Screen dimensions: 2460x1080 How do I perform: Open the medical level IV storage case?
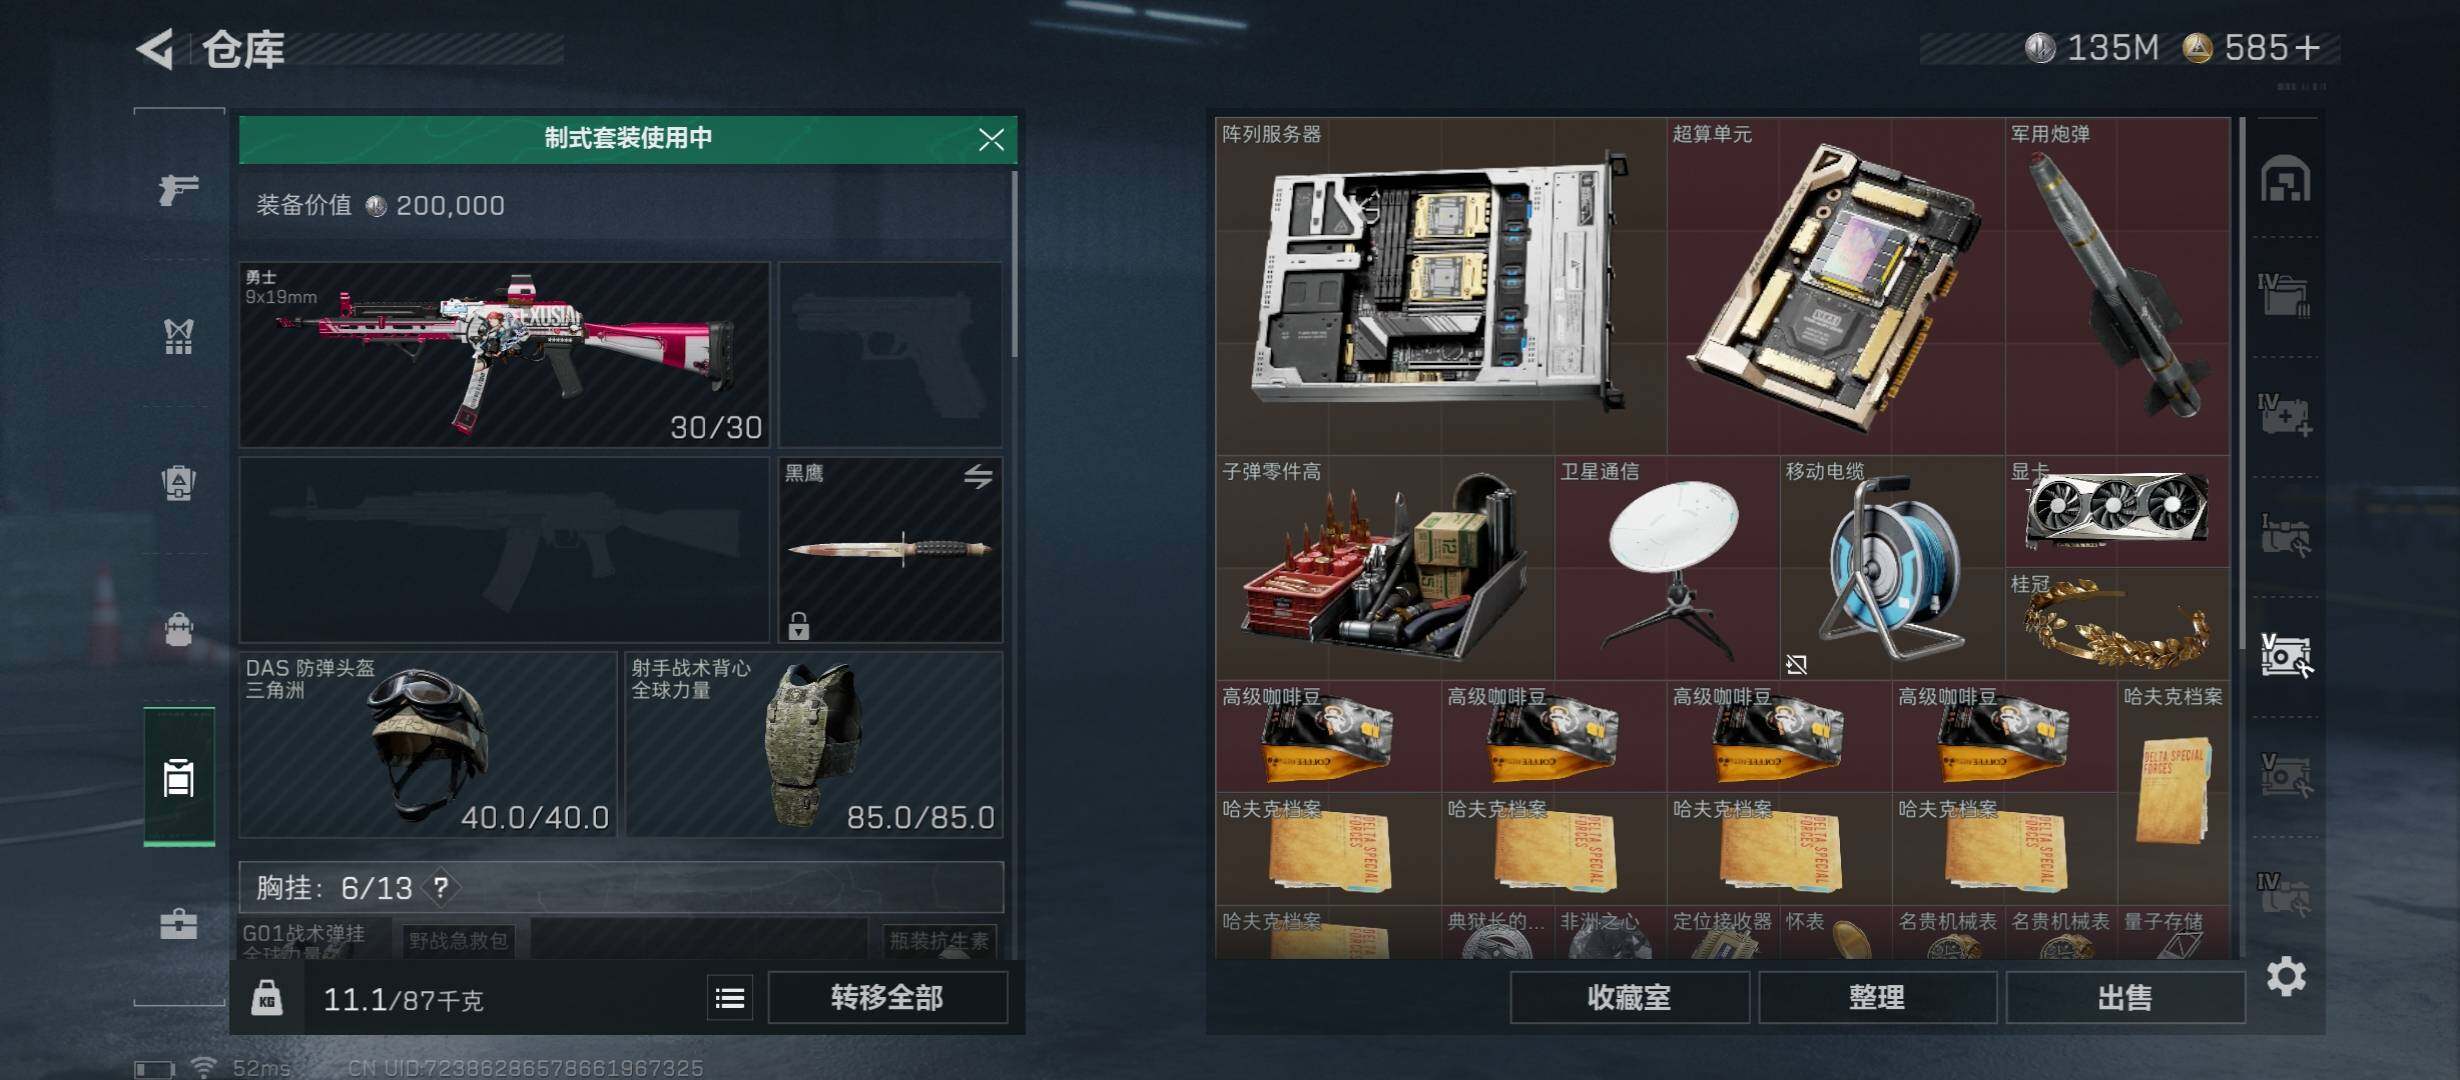pyautogui.click(x=2286, y=414)
